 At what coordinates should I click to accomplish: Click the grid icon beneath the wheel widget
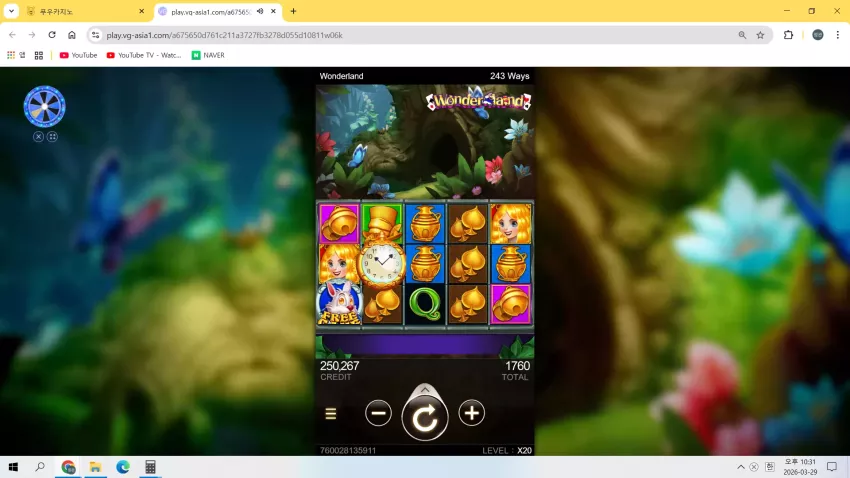[52, 137]
